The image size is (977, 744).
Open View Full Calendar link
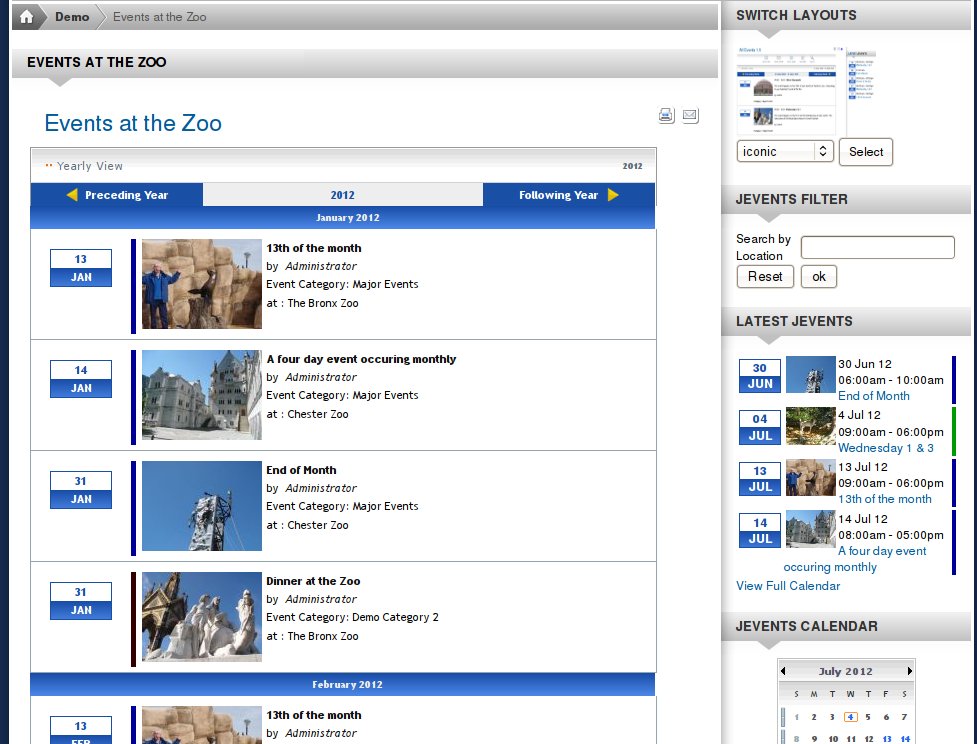point(788,586)
